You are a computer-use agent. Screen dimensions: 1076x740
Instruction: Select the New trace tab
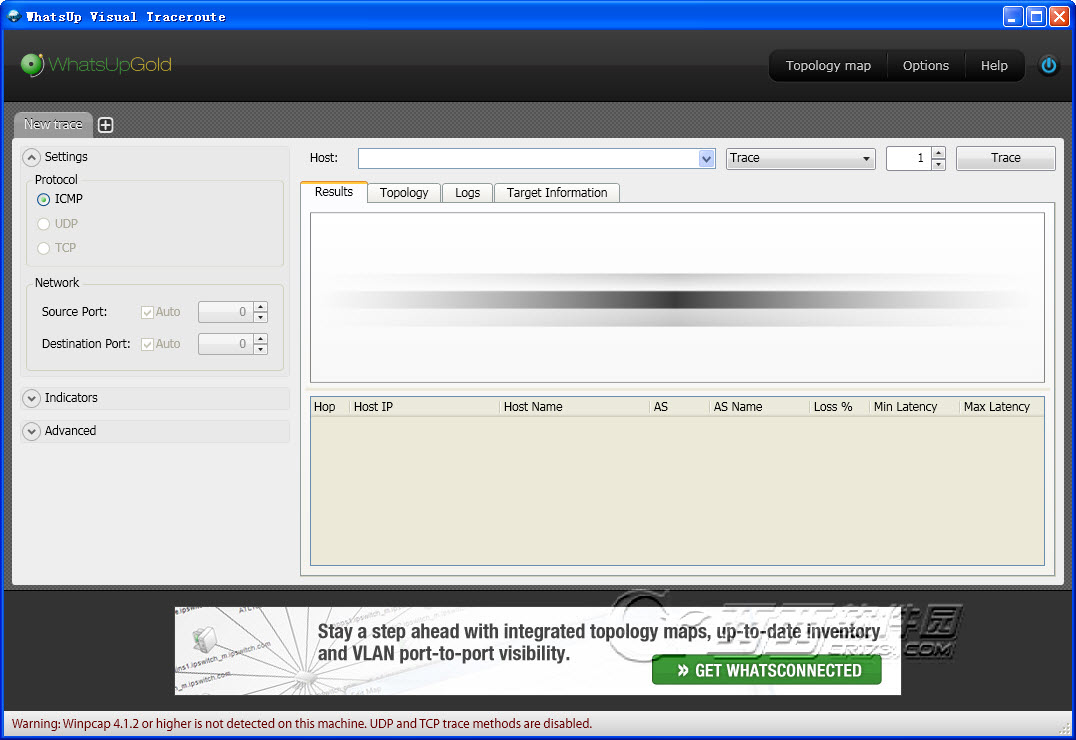[x=54, y=124]
